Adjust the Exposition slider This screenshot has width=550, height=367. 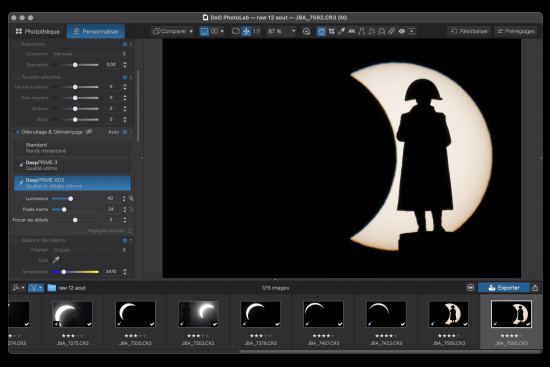point(75,65)
